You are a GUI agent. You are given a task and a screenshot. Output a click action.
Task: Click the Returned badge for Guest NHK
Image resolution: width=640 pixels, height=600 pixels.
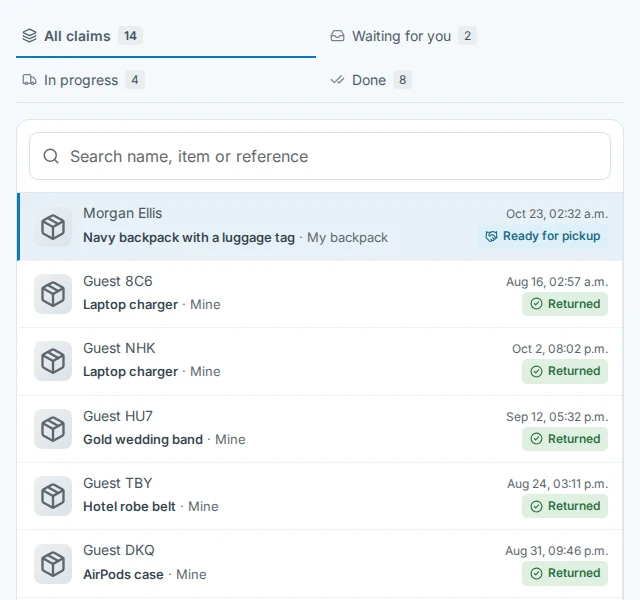[x=565, y=371]
